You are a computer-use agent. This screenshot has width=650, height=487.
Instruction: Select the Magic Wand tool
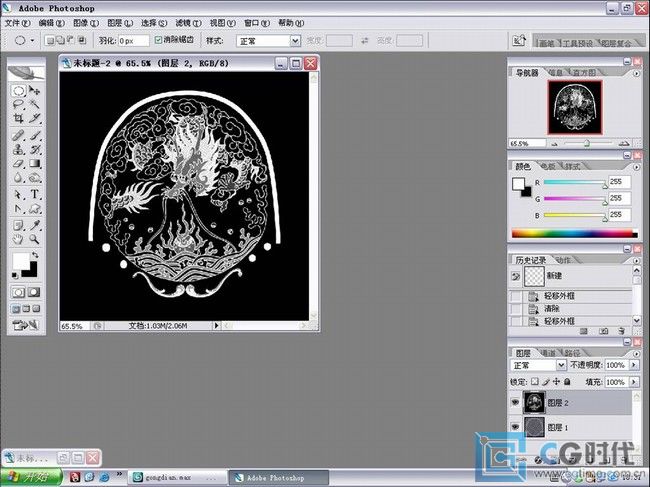pos(35,104)
